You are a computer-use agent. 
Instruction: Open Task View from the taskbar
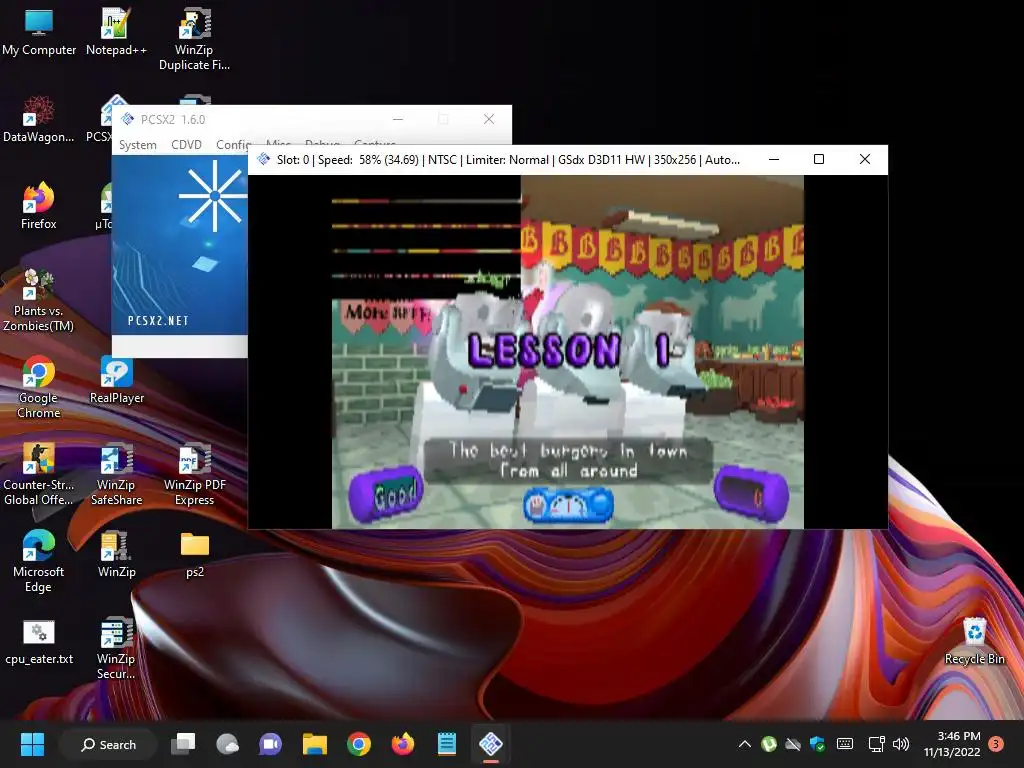184,744
